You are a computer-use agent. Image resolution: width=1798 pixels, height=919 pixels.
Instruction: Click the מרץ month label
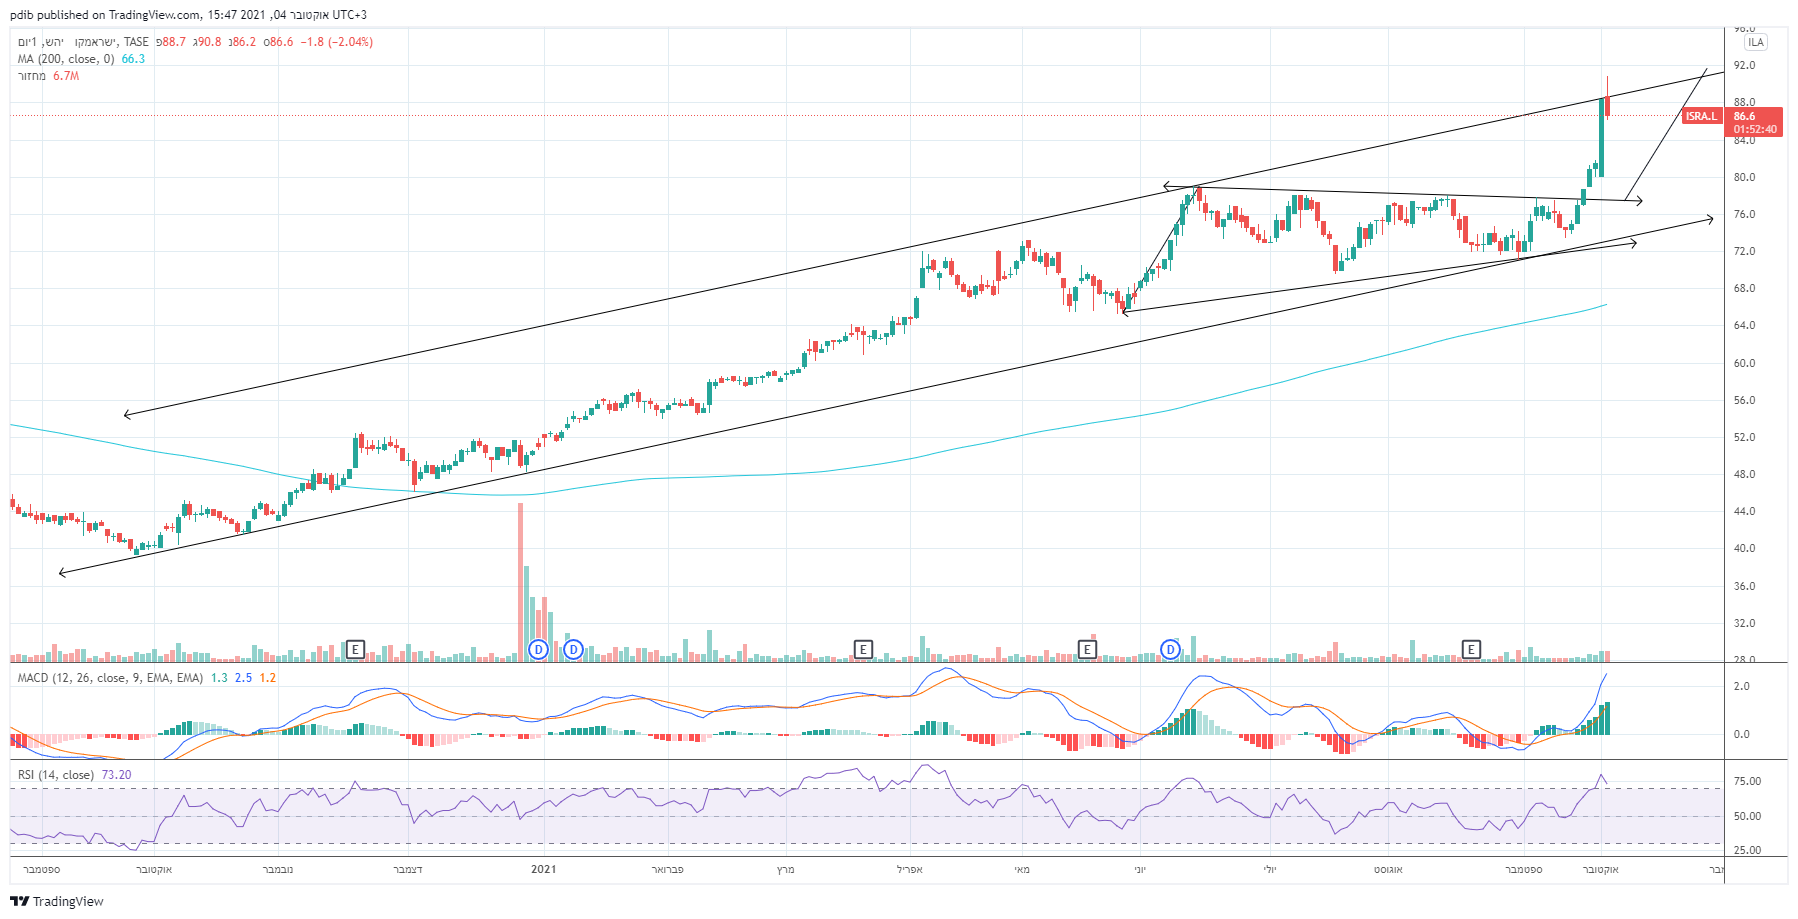point(786,869)
